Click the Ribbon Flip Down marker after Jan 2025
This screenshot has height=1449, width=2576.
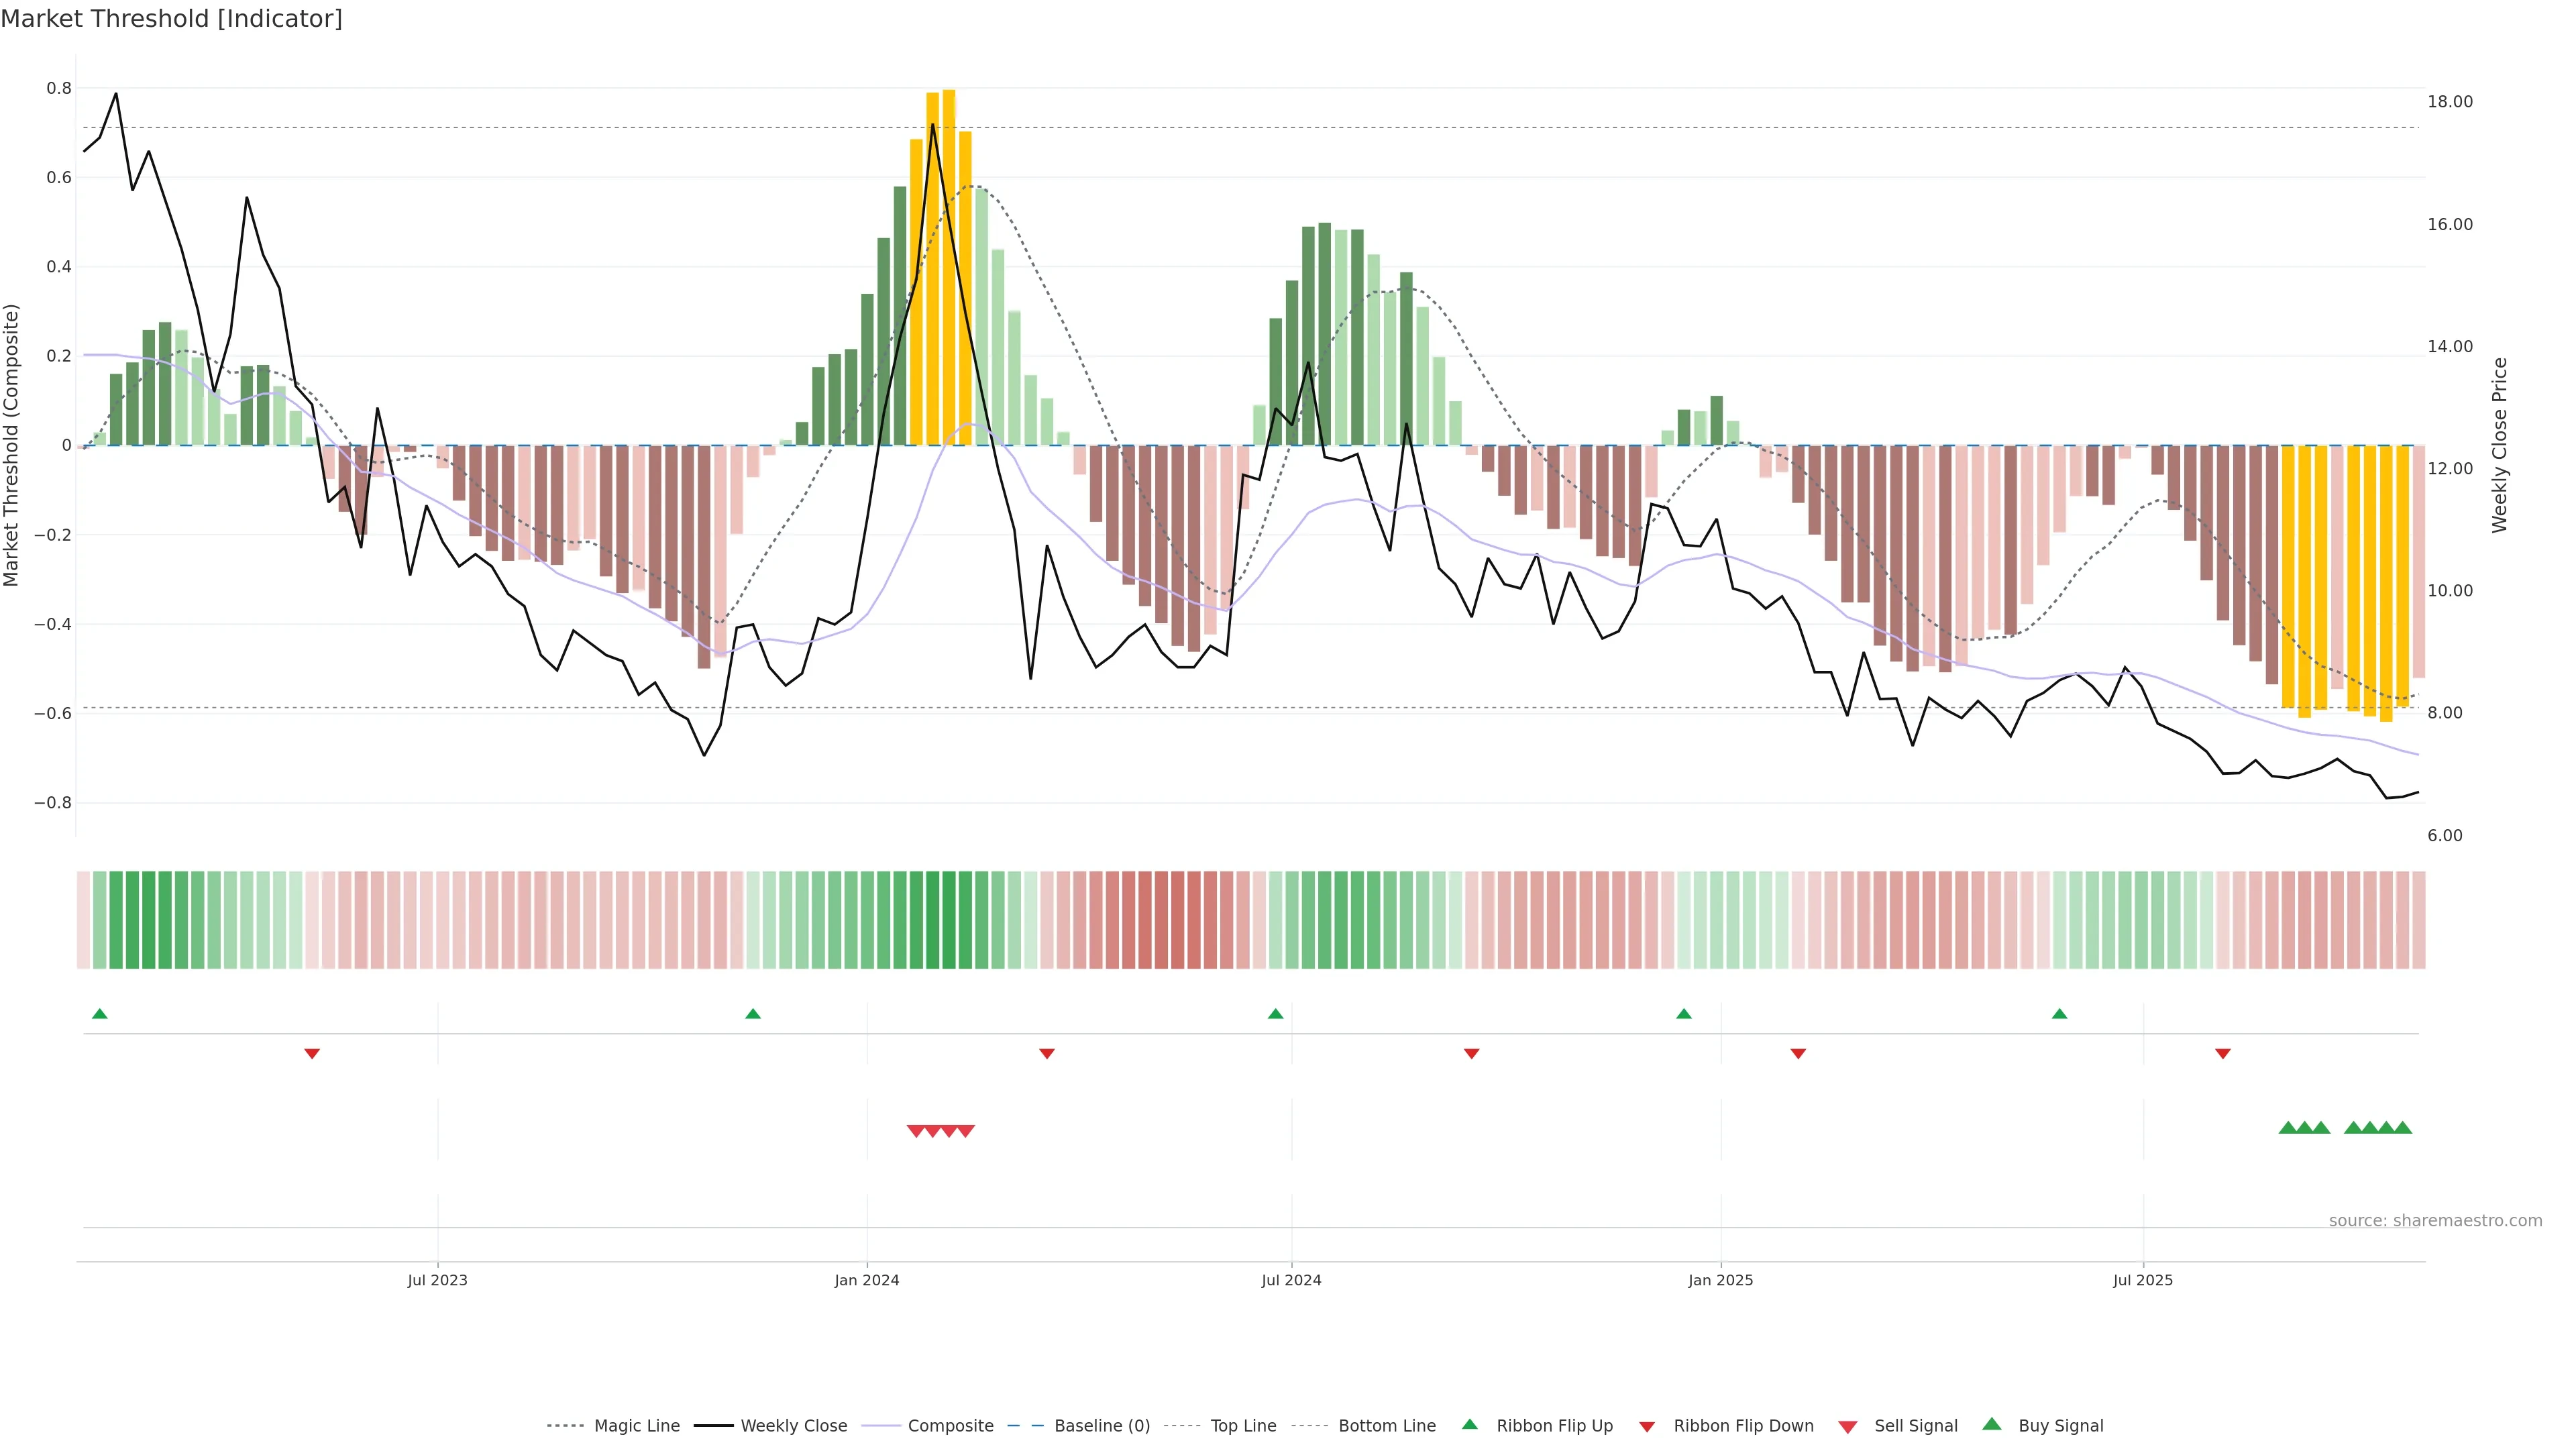click(x=1798, y=1053)
